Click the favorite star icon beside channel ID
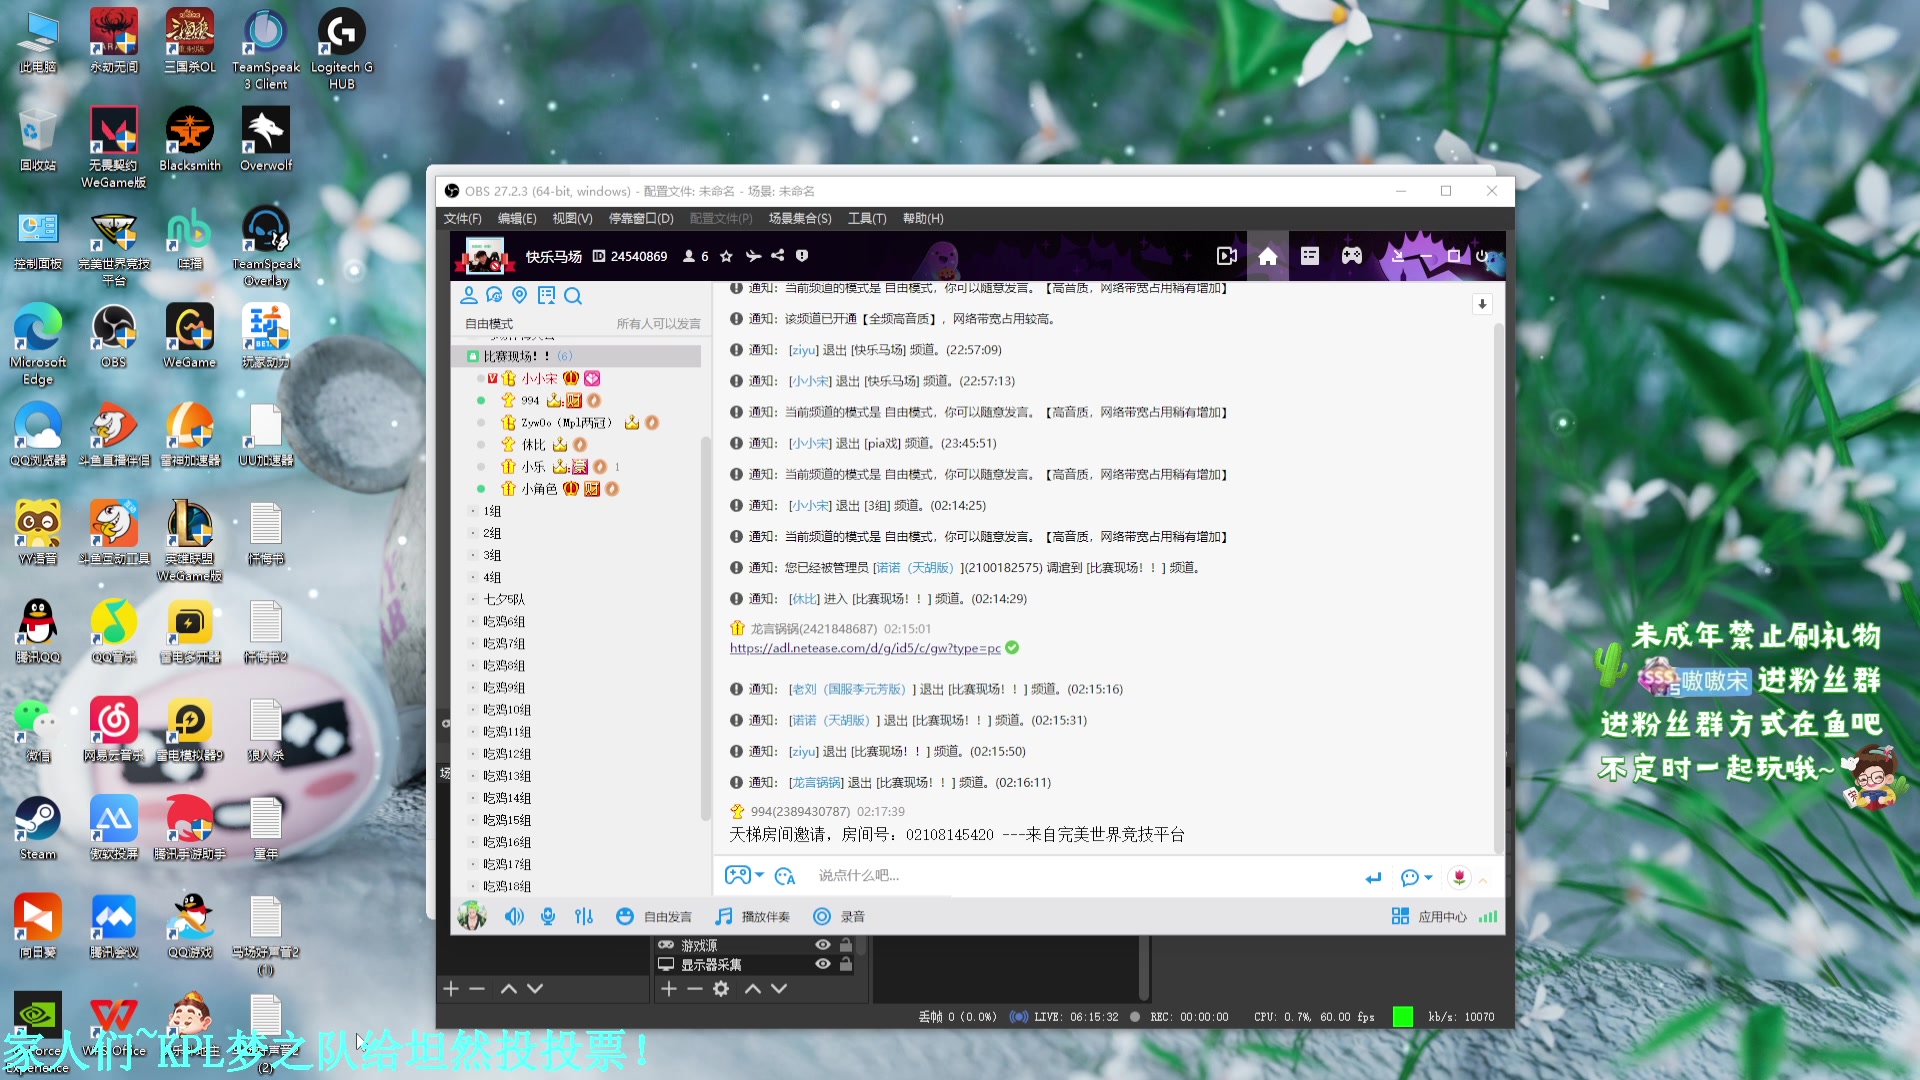The image size is (1920, 1080). [726, 256]
